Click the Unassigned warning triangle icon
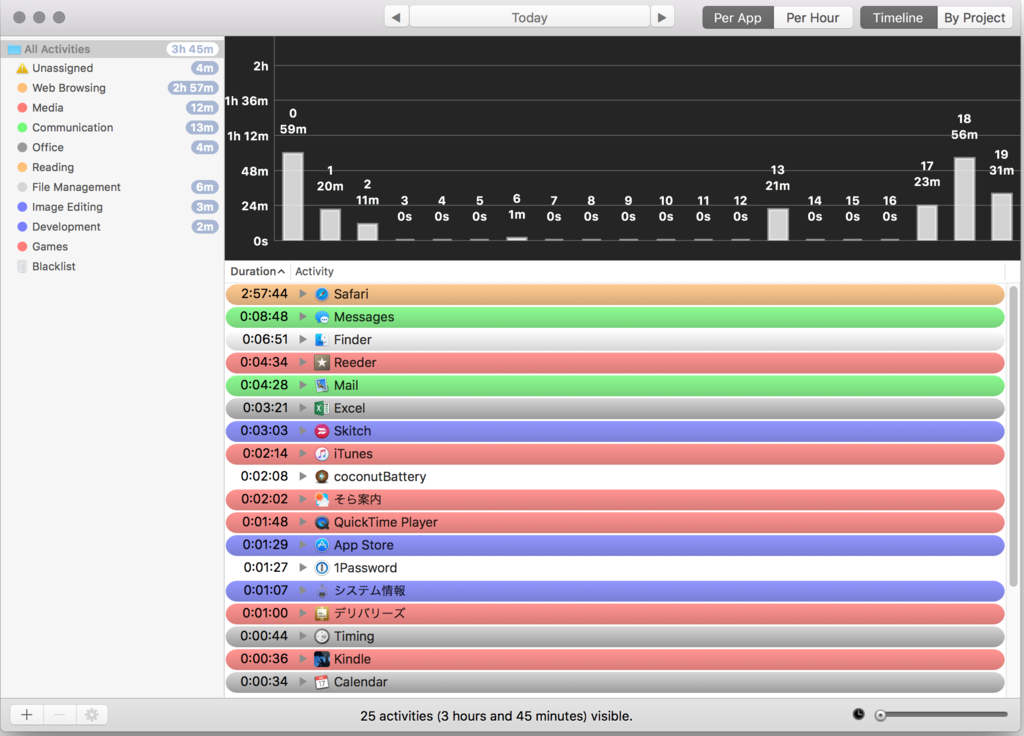The width and height of the screenshot is (1024, 736). point(22,68)
